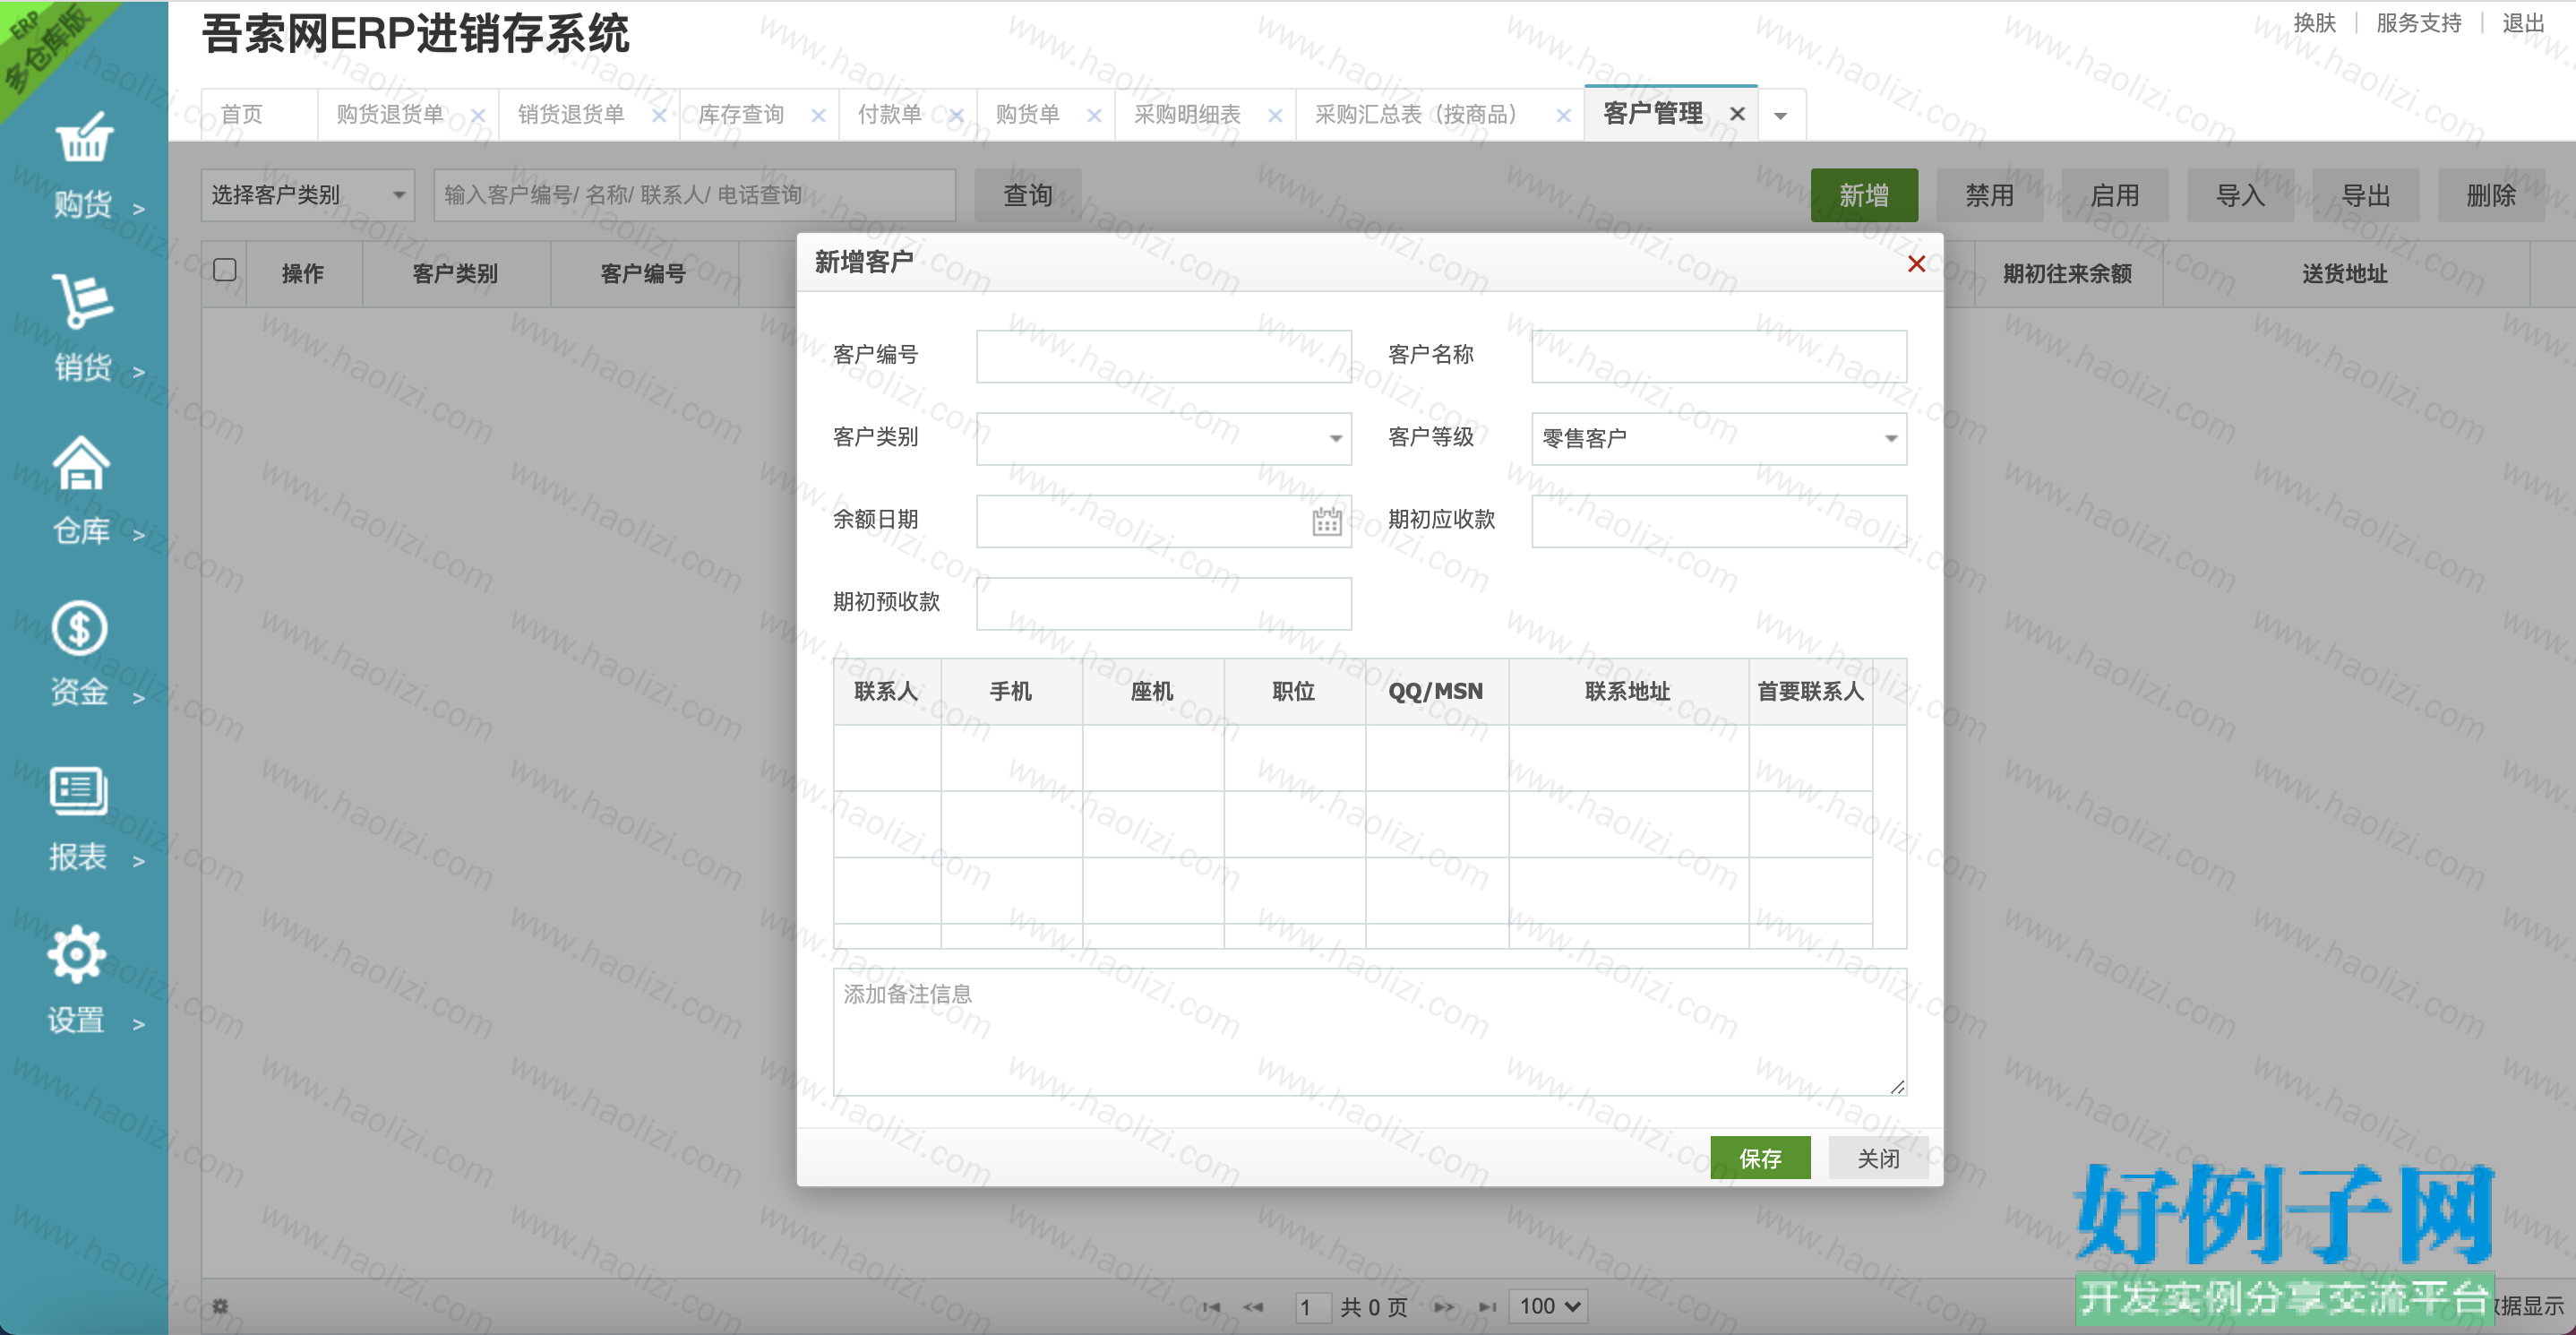Viewport: 2576px width, 1335px height.
Task: Close the 客户管理 tab
Action: (x=1738, y=114)
